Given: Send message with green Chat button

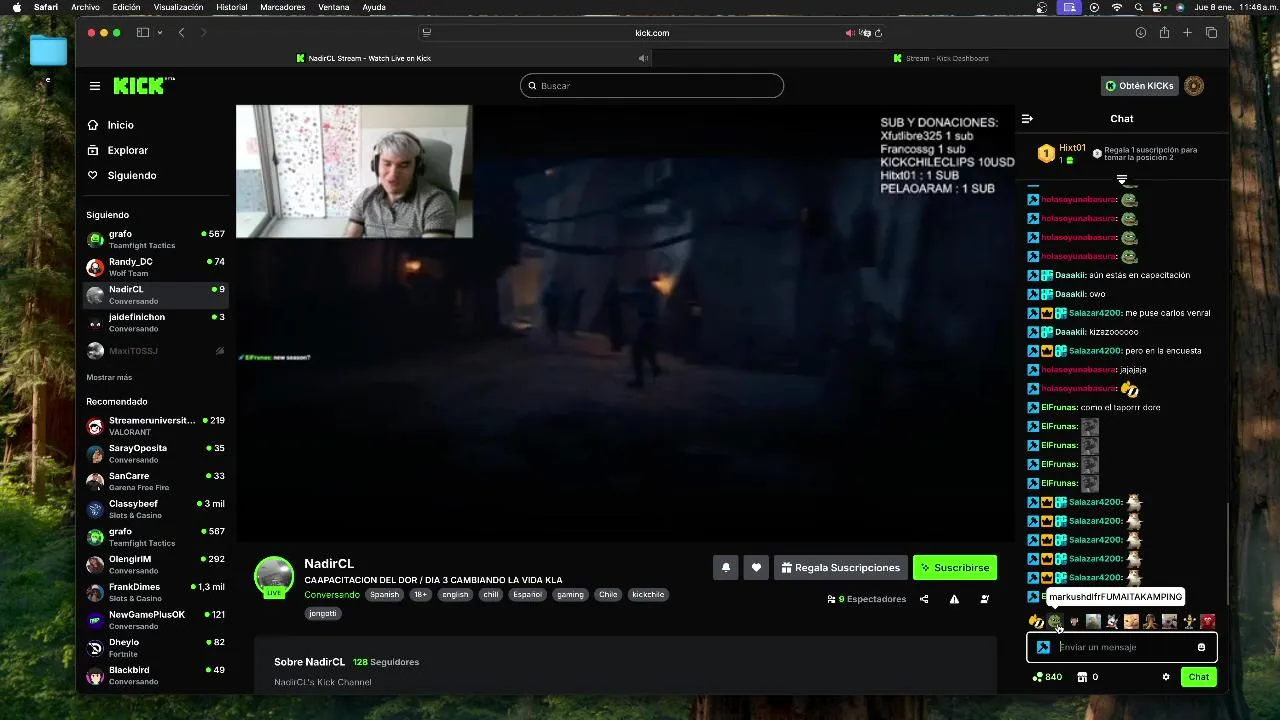Looking at the screenshot, I should (1199, 677).
